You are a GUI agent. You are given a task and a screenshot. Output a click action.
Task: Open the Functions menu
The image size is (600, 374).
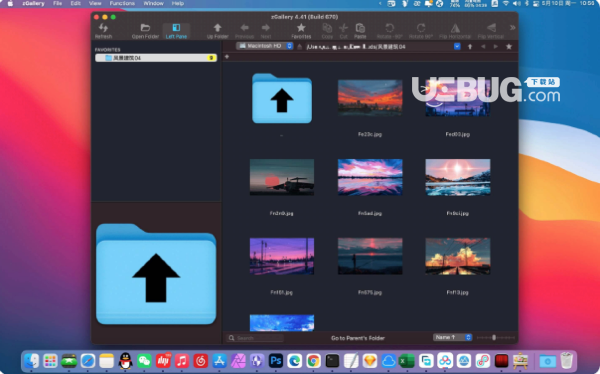coord(122,3)
